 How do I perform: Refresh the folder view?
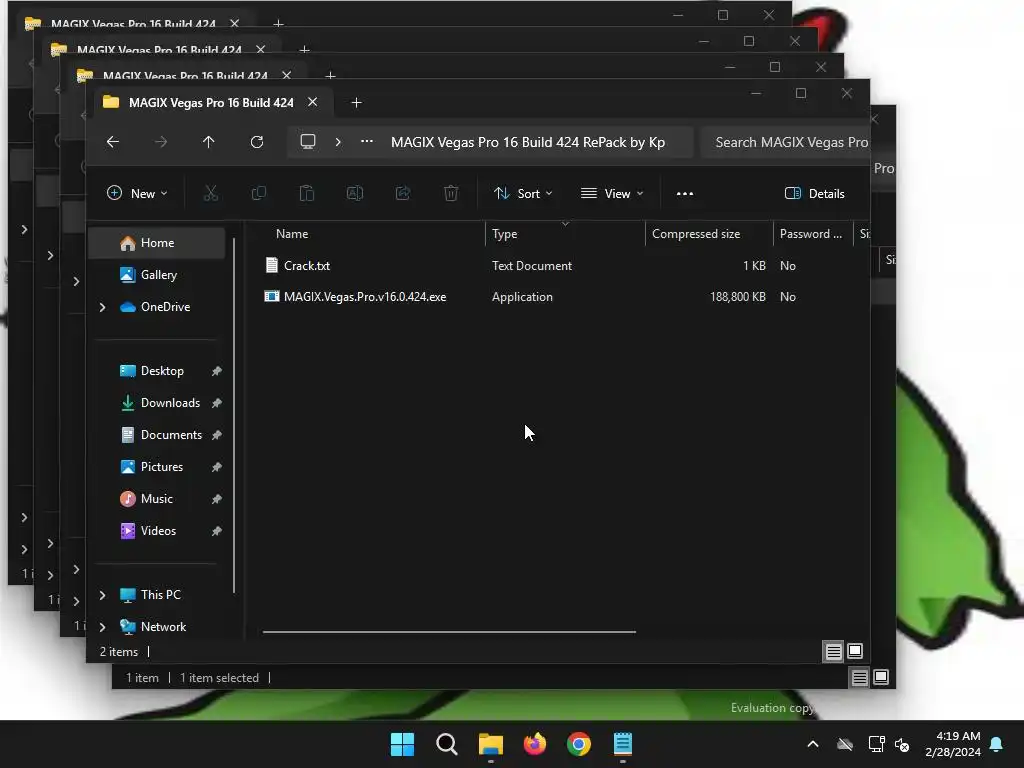[x=257, y=142]
